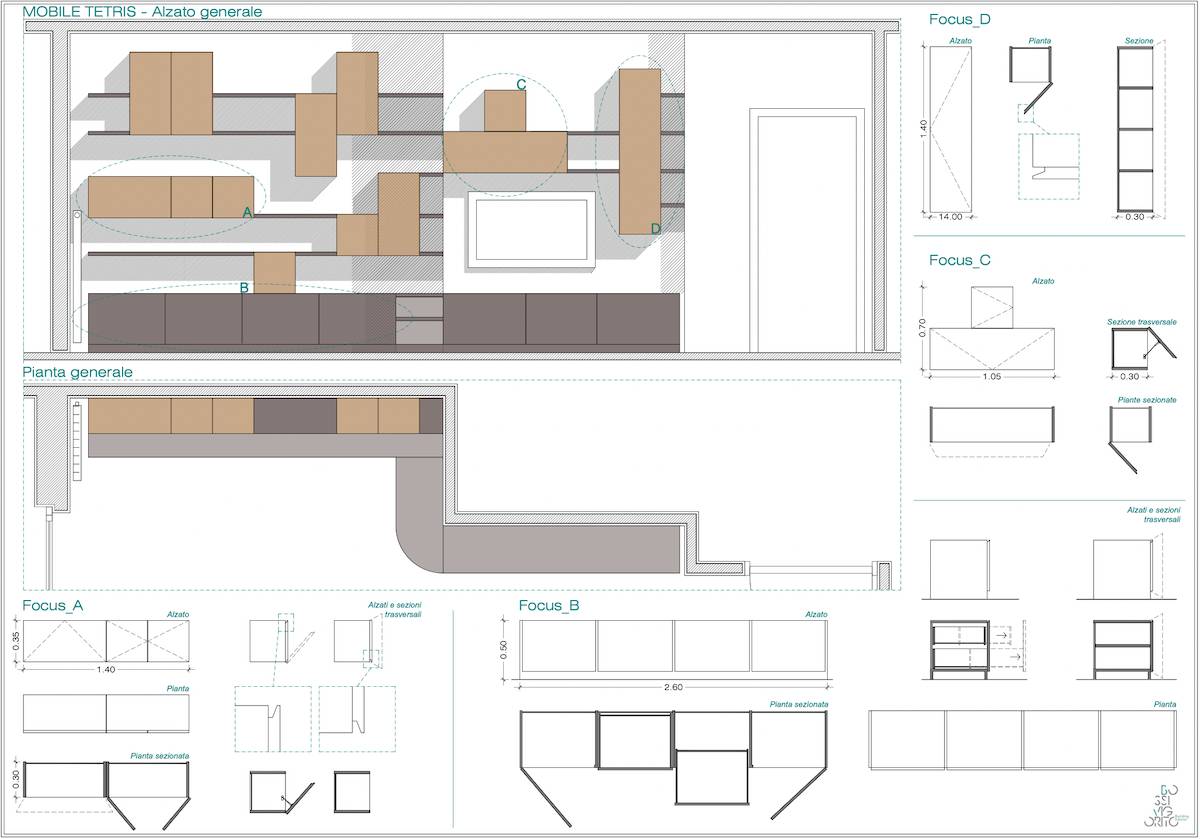
Task: Click "Alzati e sezioni trasversali" label on right column
Action: click(x=1153, y=514)
